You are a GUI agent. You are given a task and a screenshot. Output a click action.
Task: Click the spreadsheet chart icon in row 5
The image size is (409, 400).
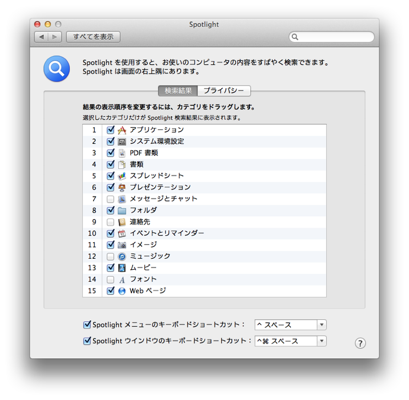pos(122,176)
